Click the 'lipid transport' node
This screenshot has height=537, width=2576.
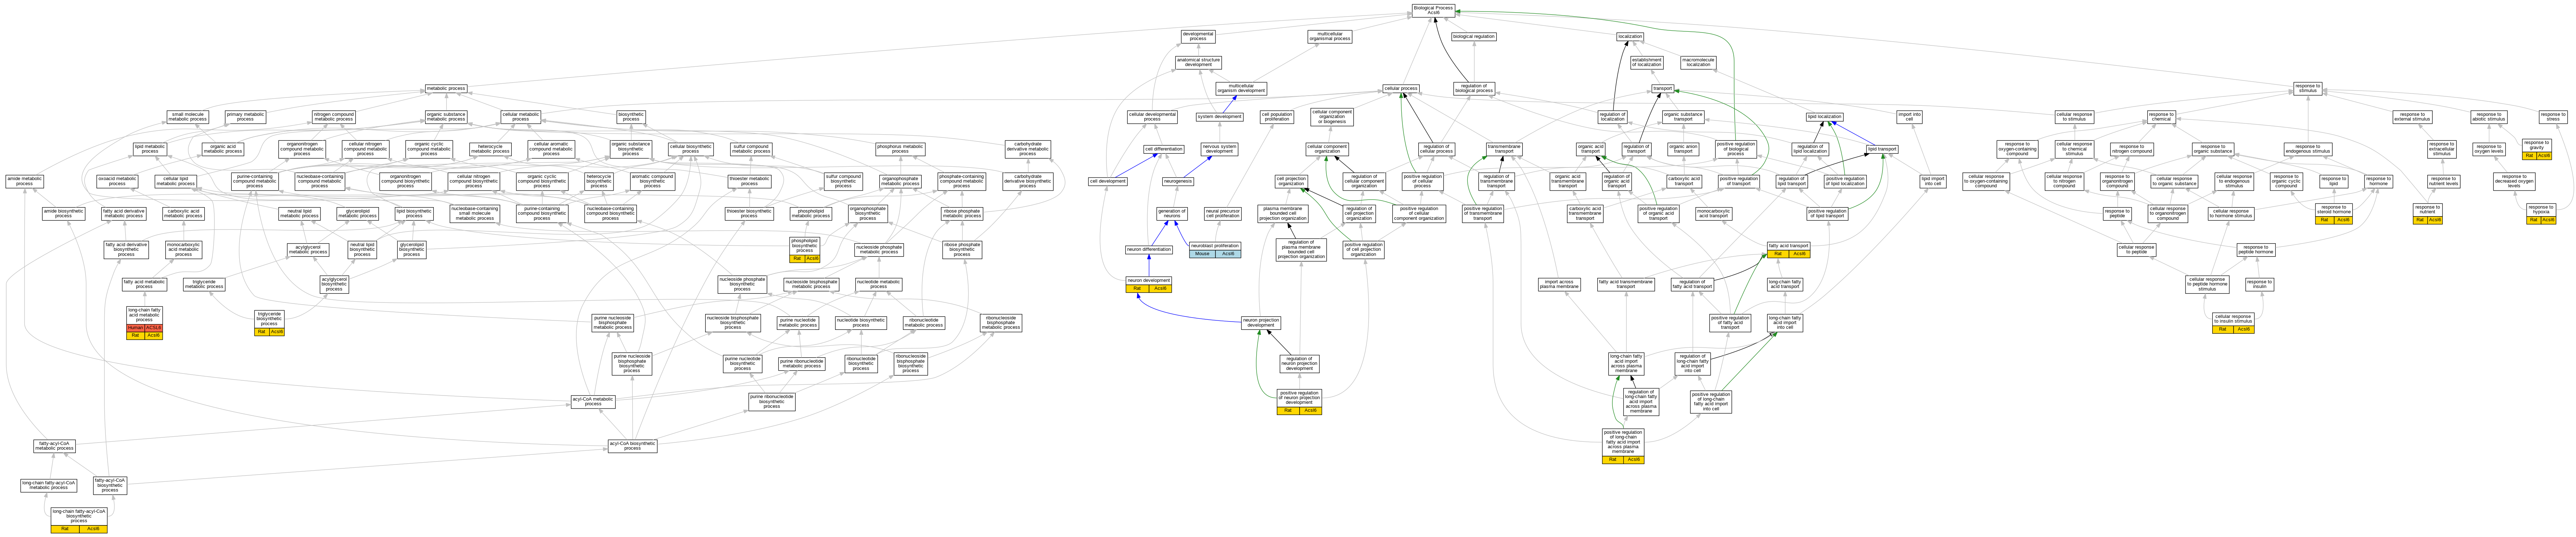(1882, 149)
